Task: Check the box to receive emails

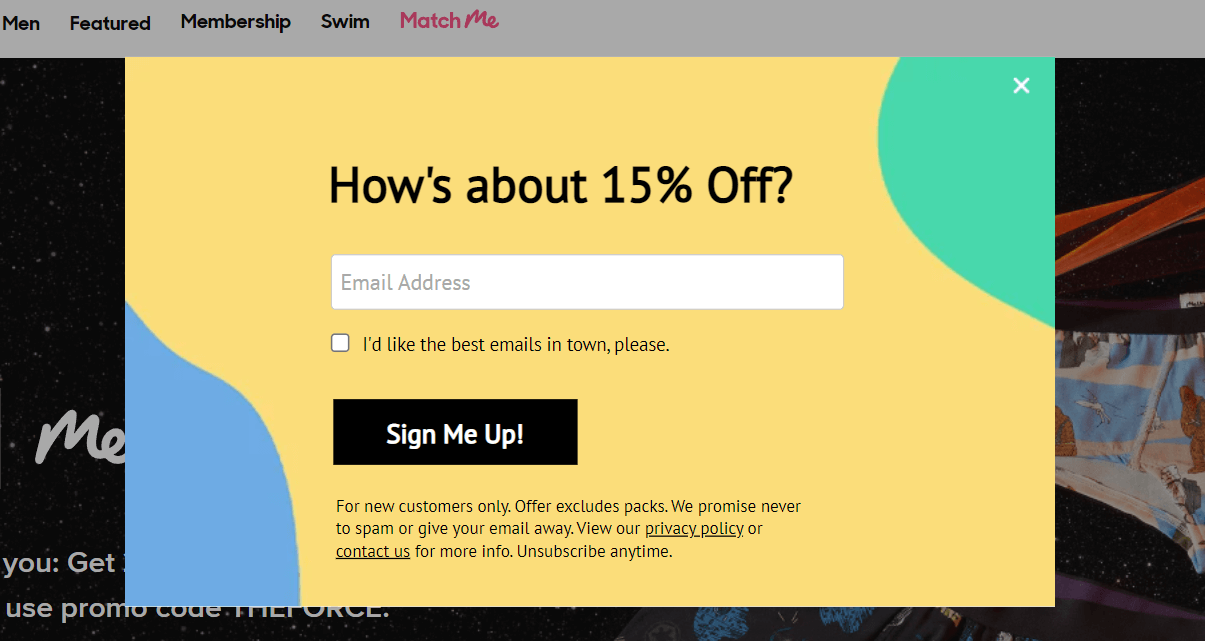Action: [340, 342]
